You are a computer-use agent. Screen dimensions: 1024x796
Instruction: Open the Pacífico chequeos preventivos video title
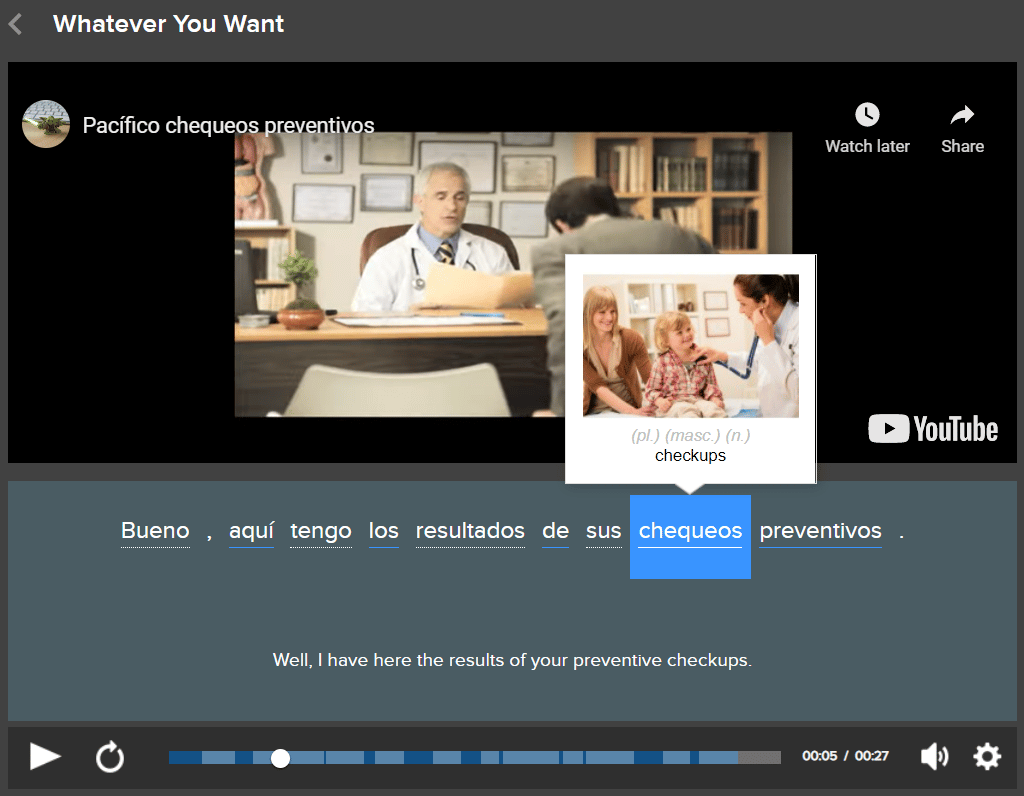click(x=228, y=126)
